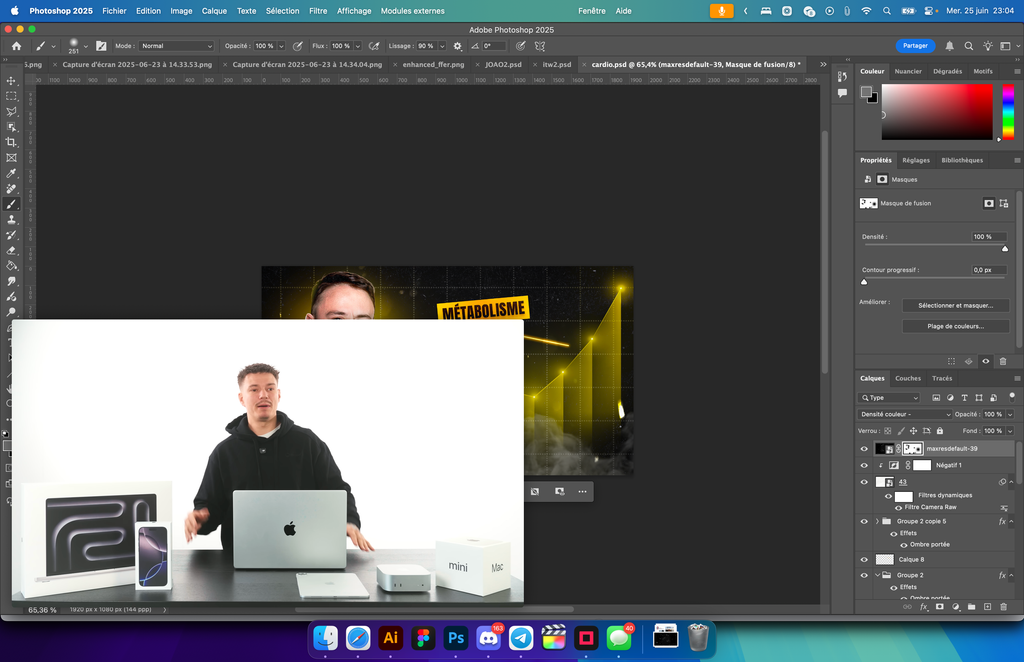Toggle the layer filter on/off switch
The height and width of the screenshot is (662, 1024).
click(1012, 396)
